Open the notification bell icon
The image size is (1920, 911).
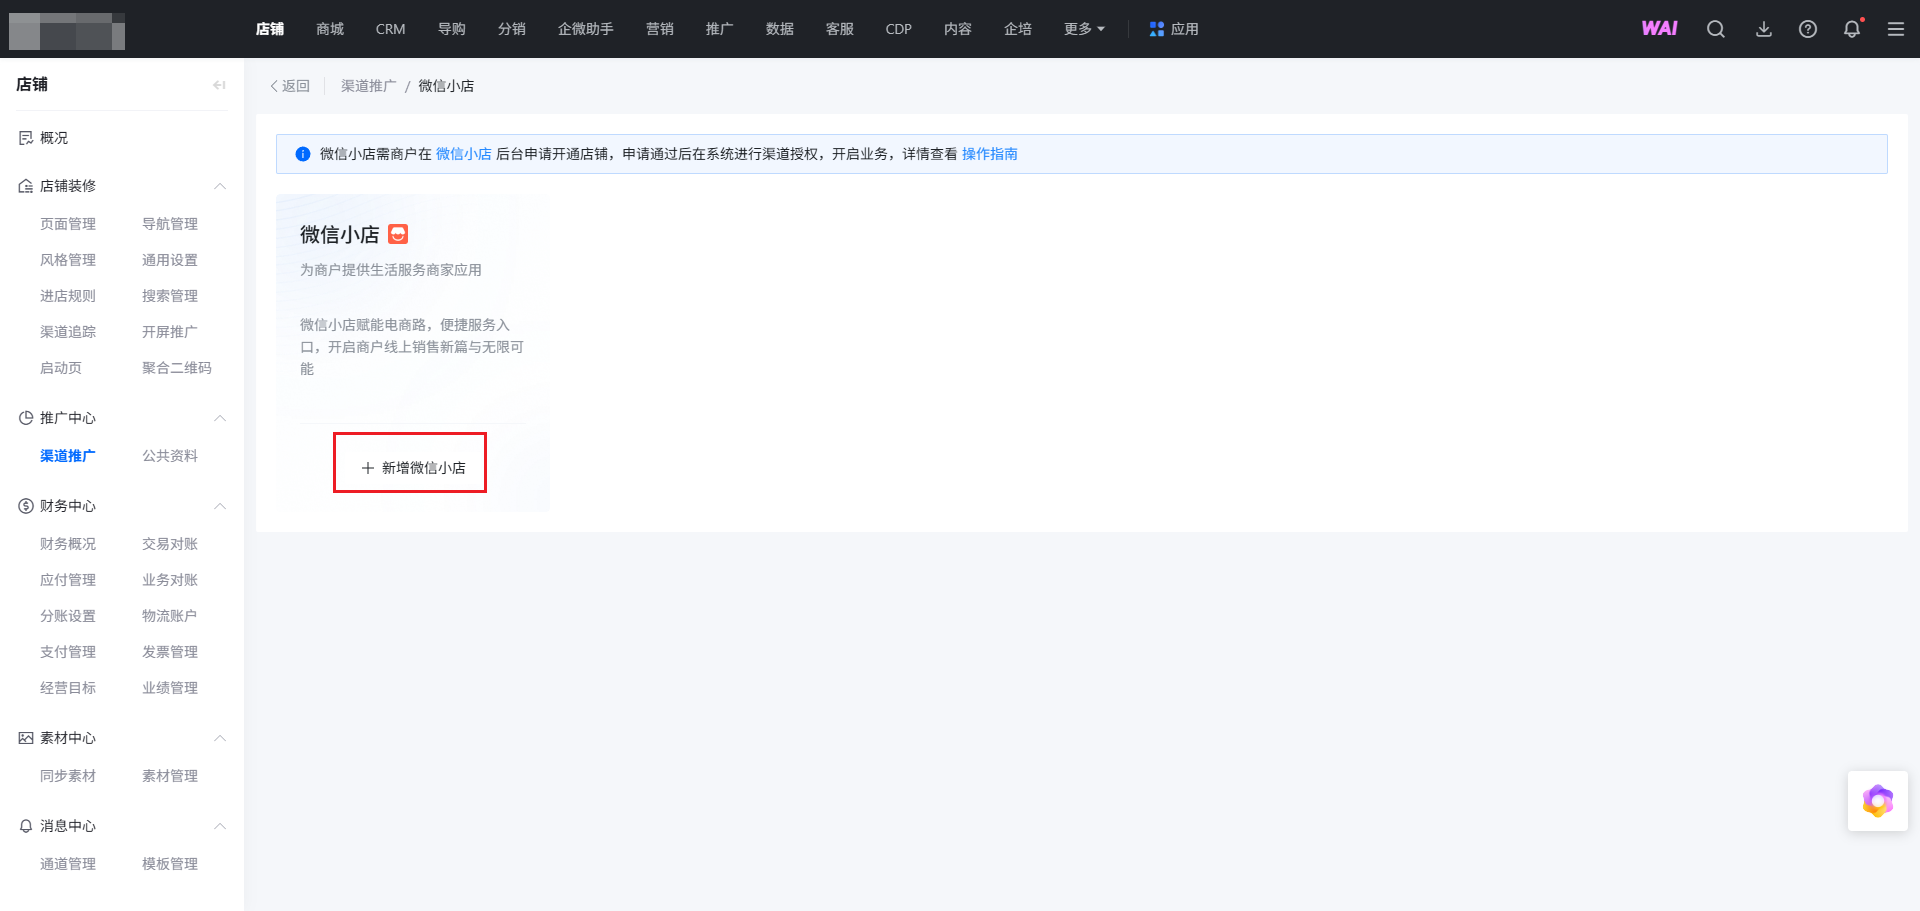(1852, 29)
